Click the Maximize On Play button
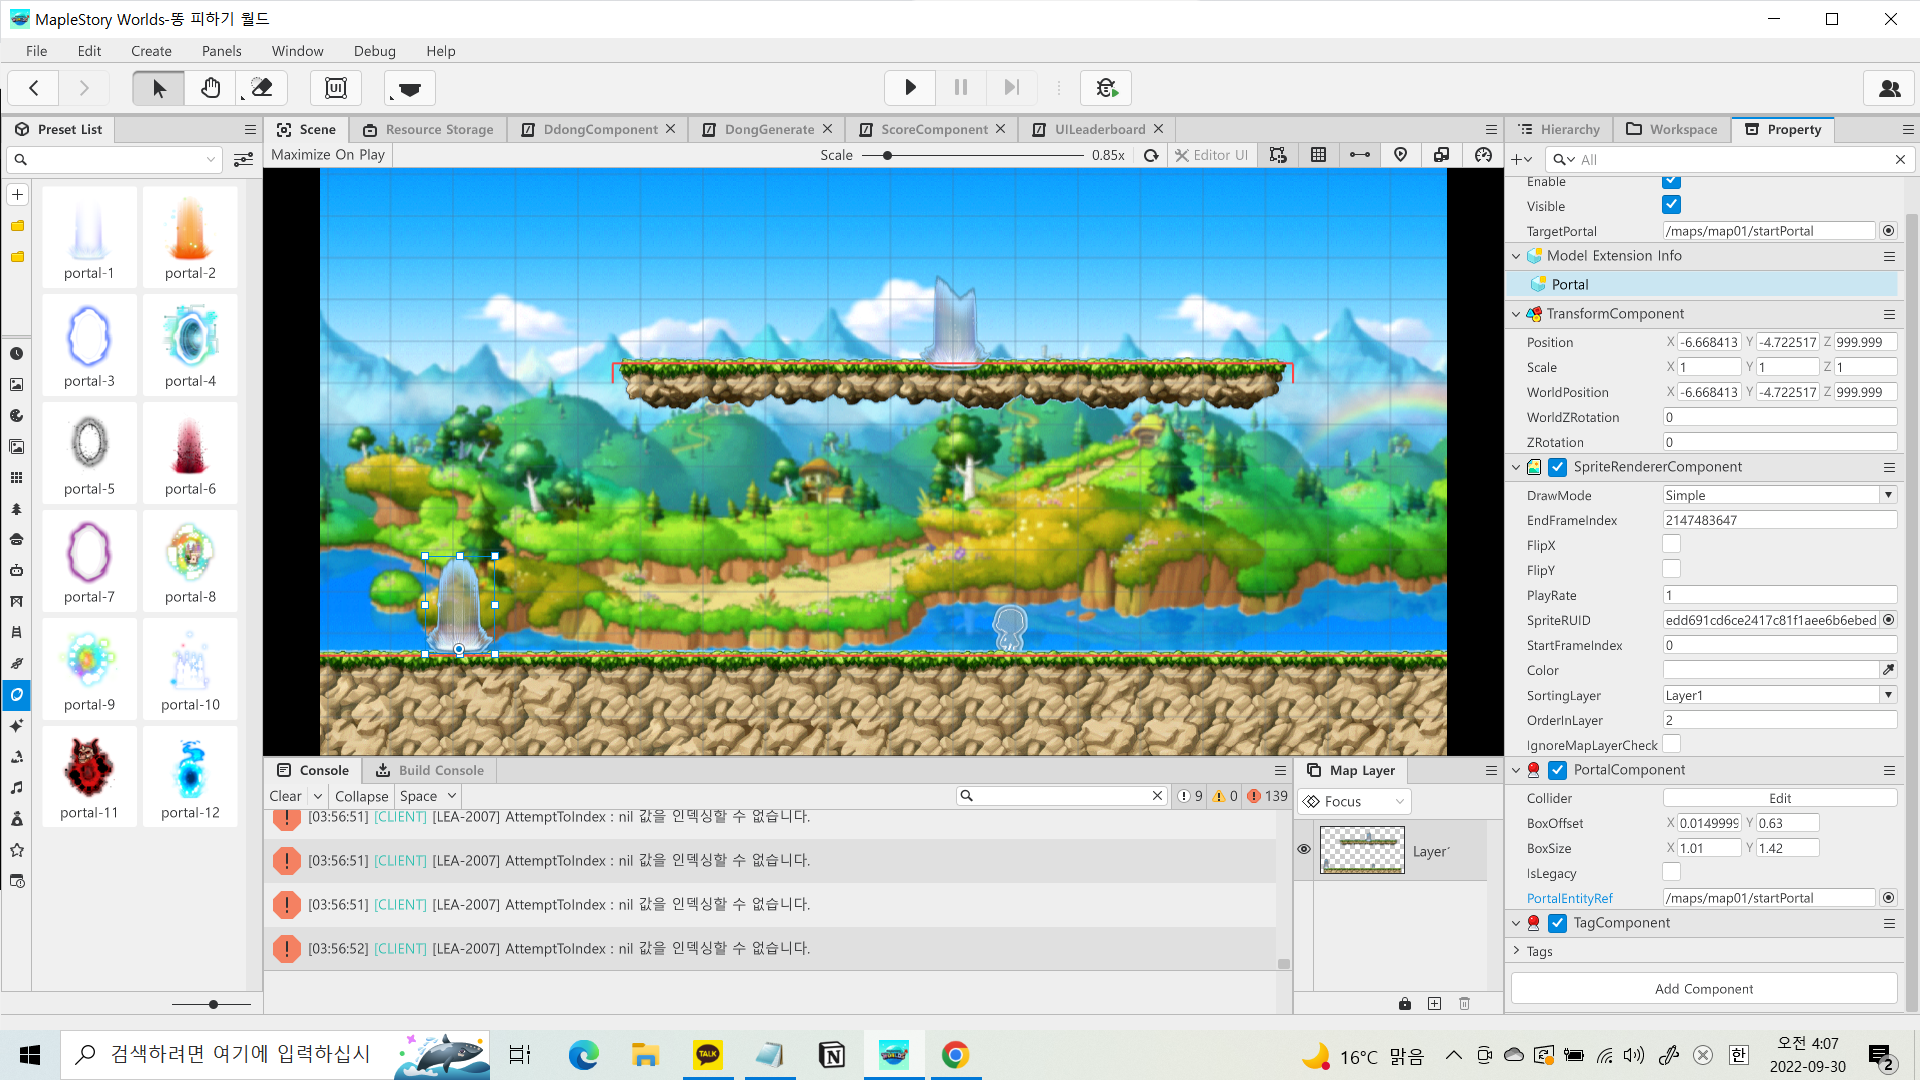Viewport: 1920px width, 1080px height. [328, 155]
